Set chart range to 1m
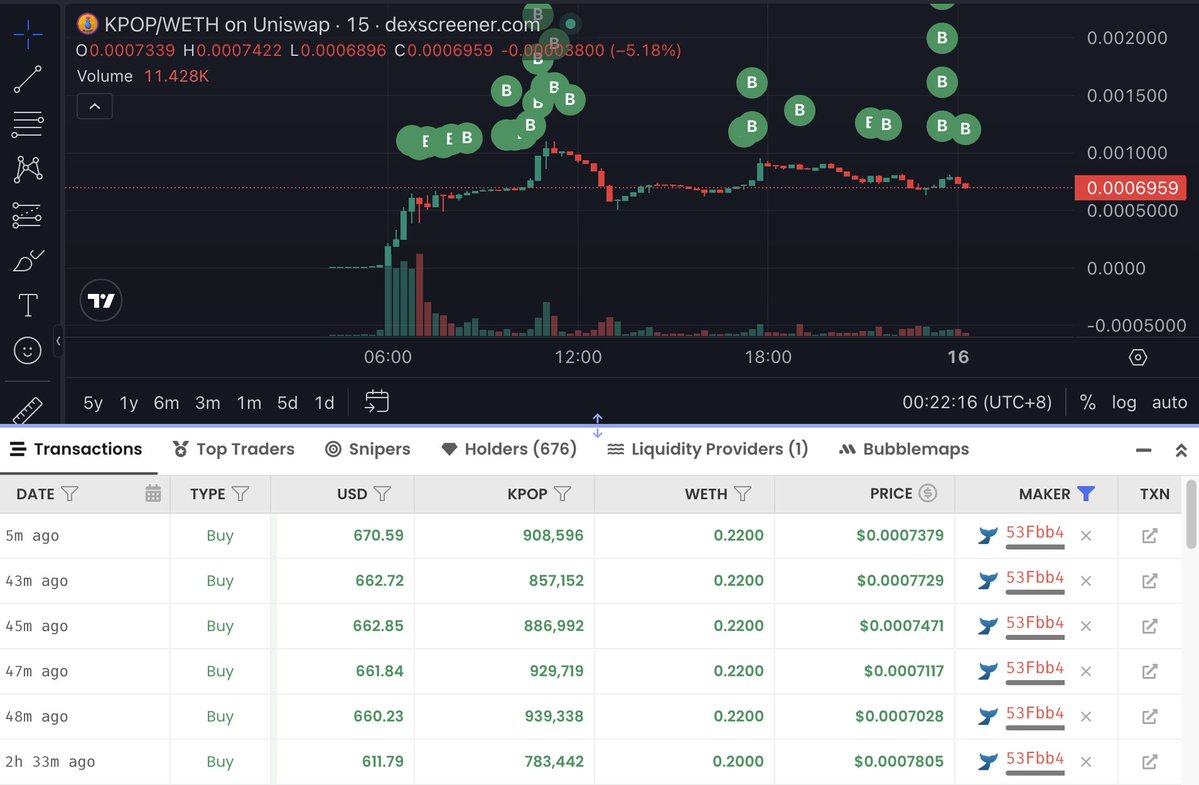 click(249, 403)
